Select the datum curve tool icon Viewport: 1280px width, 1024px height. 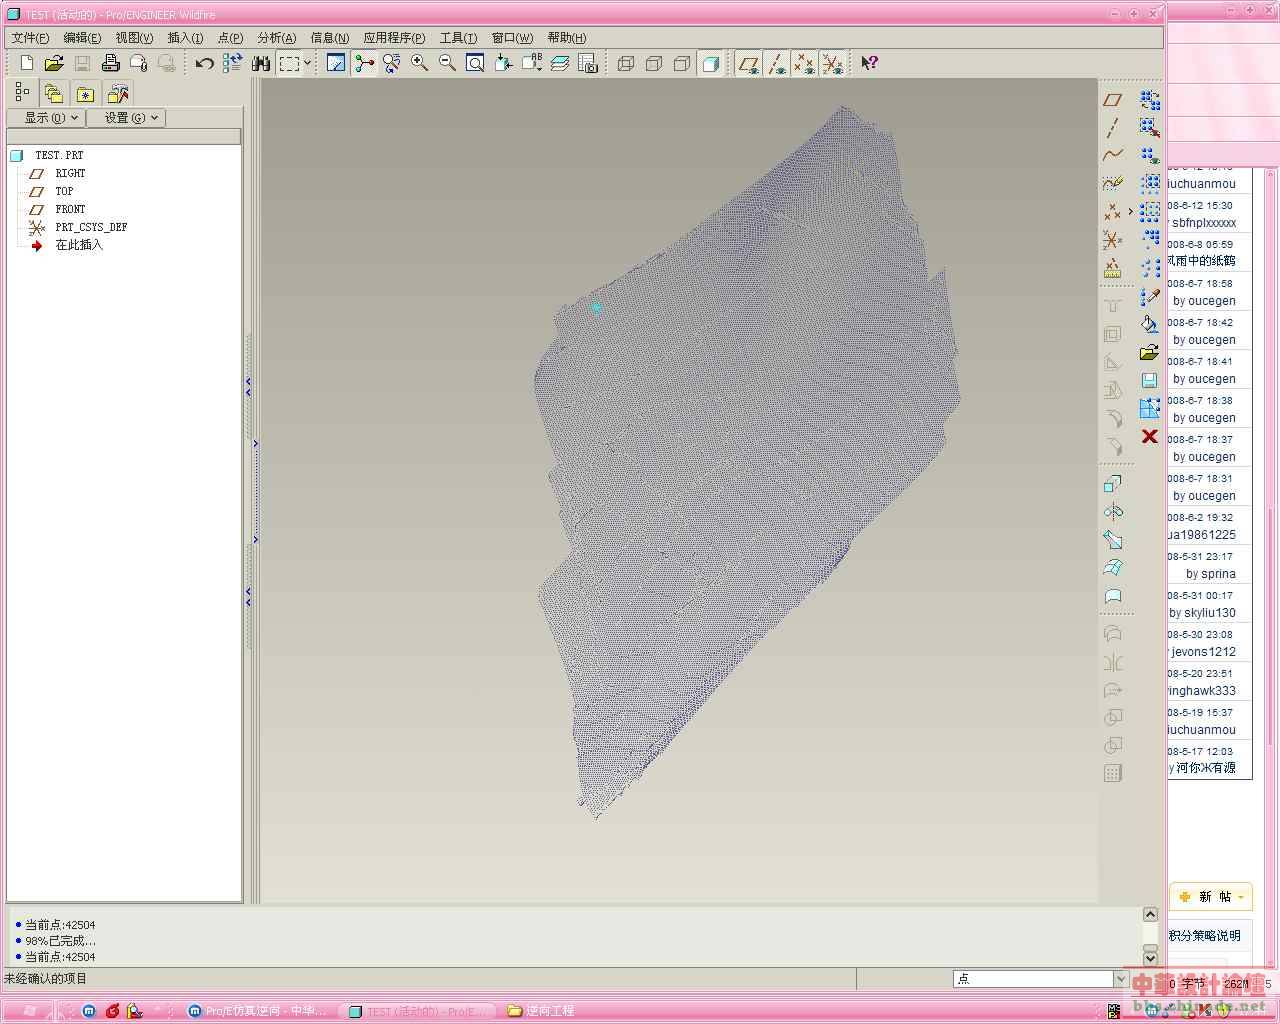coord(1112,155)
